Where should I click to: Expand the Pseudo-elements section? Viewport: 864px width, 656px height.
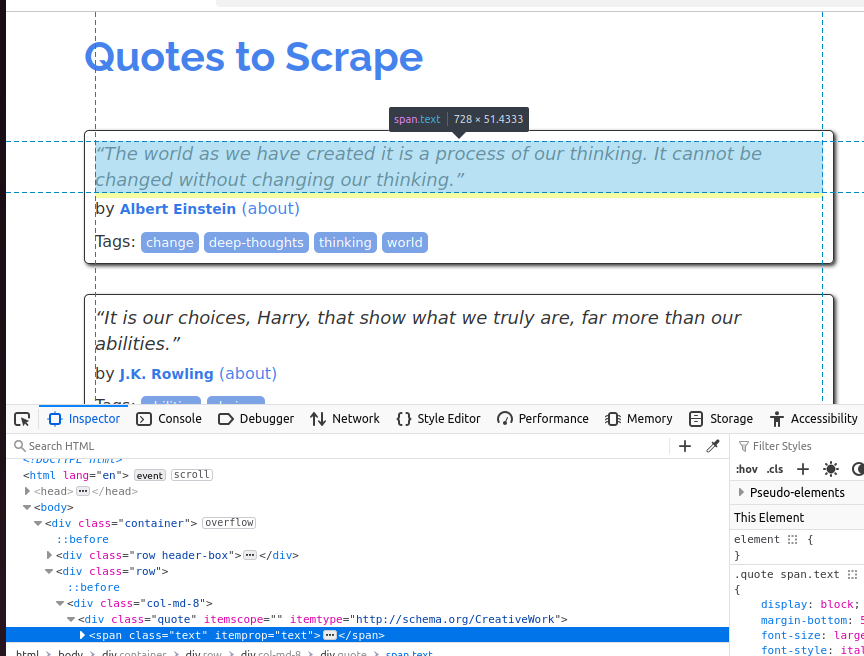[x=741, y=492]
